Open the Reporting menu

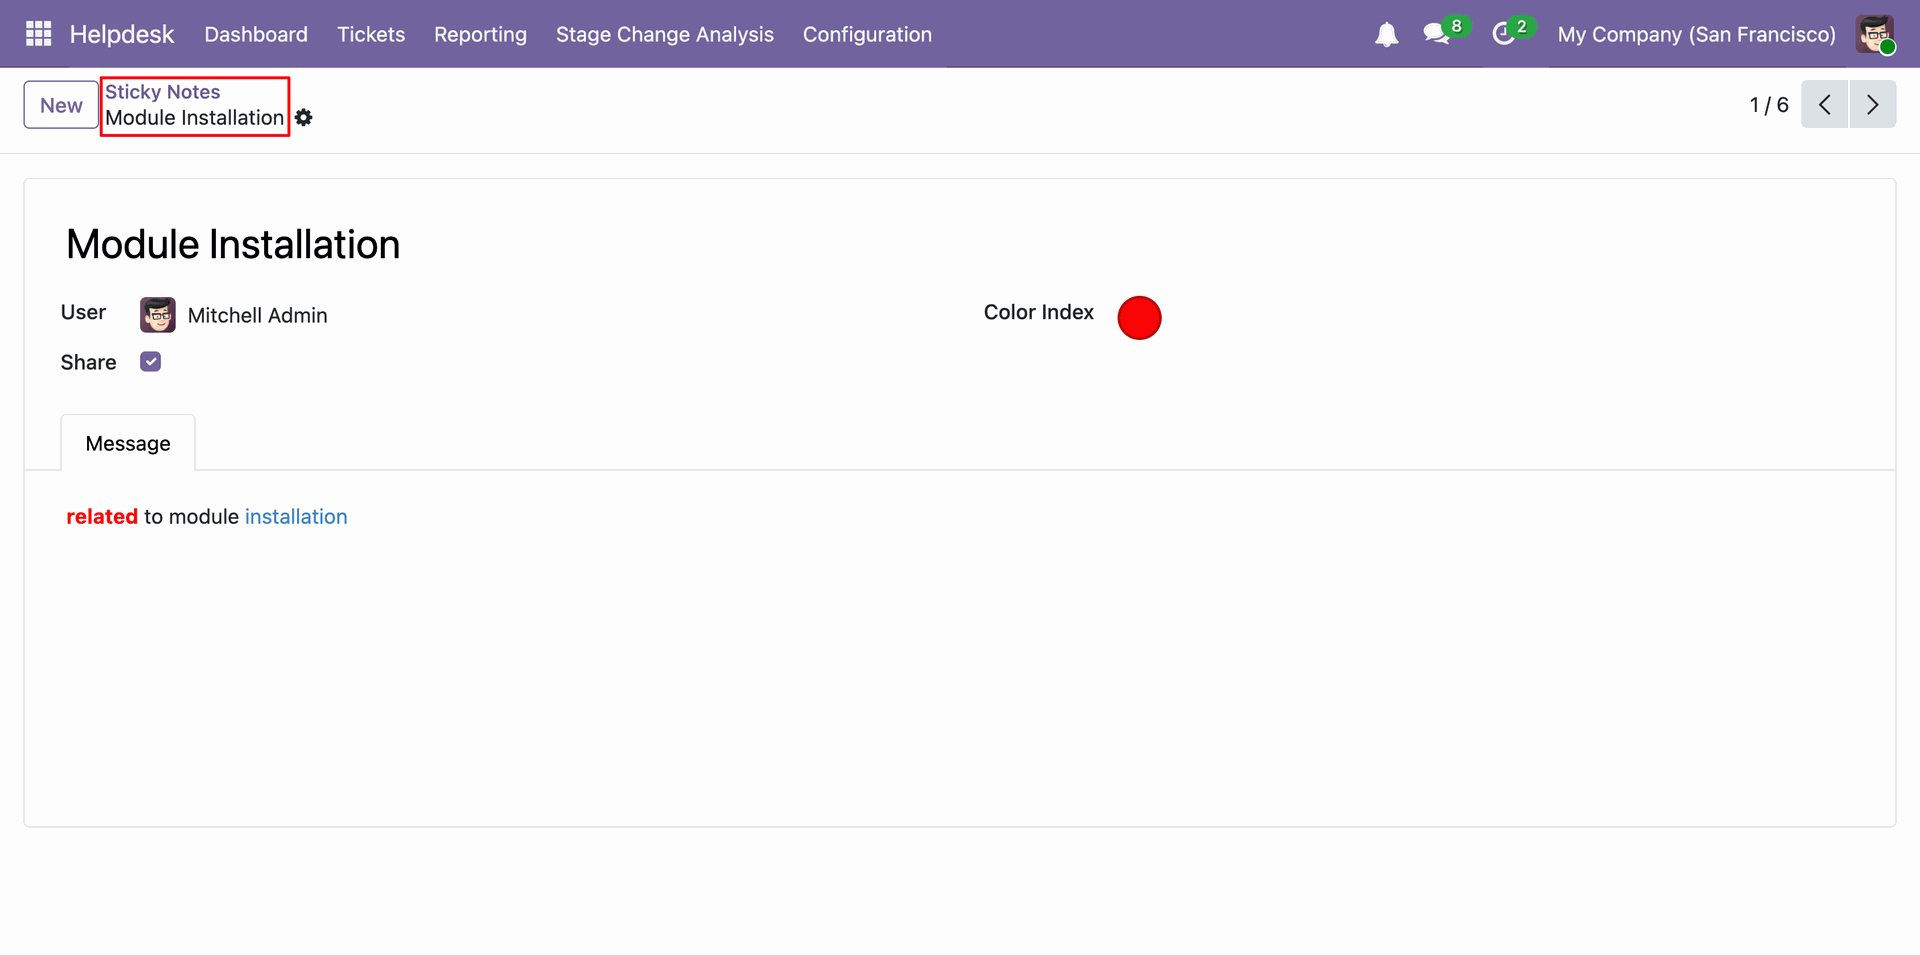coord(480,34)
